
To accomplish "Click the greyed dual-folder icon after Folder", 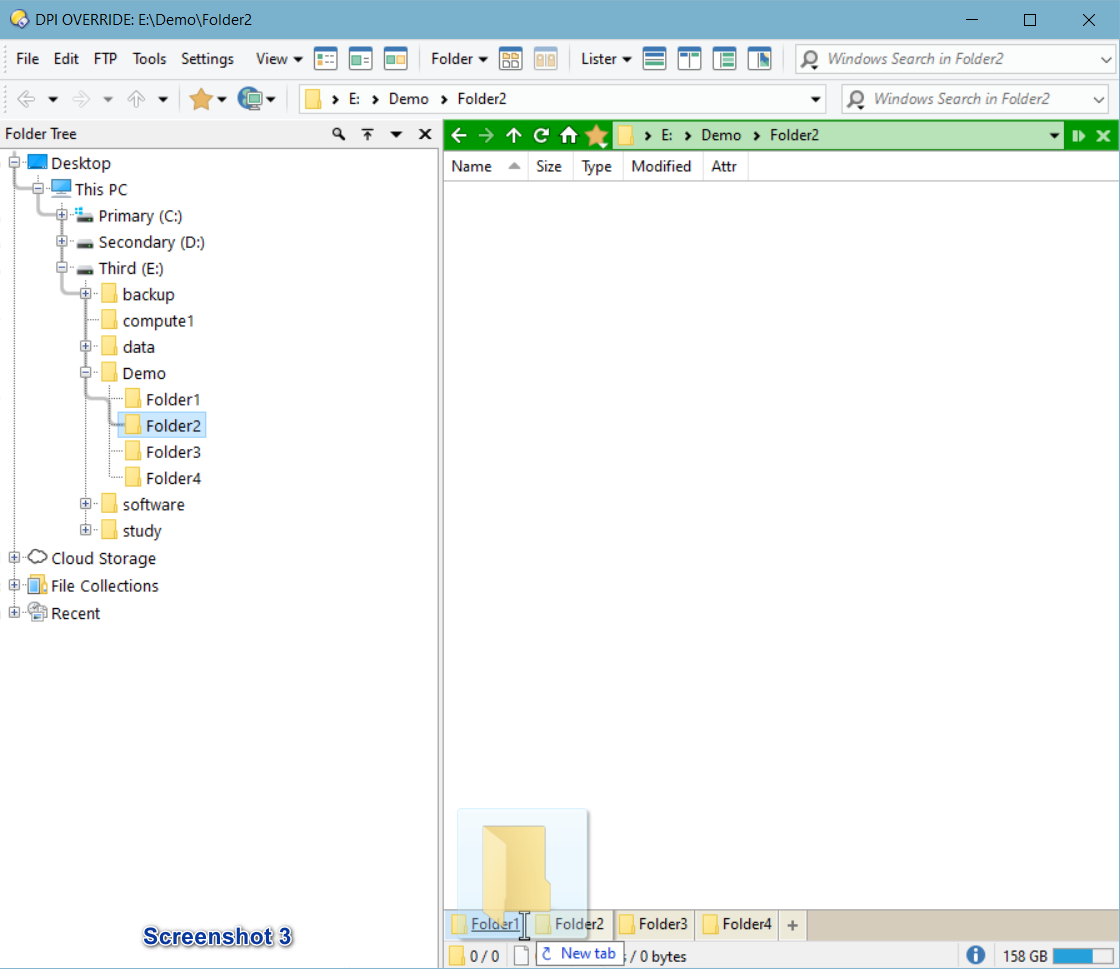I will tap(546, 59).
